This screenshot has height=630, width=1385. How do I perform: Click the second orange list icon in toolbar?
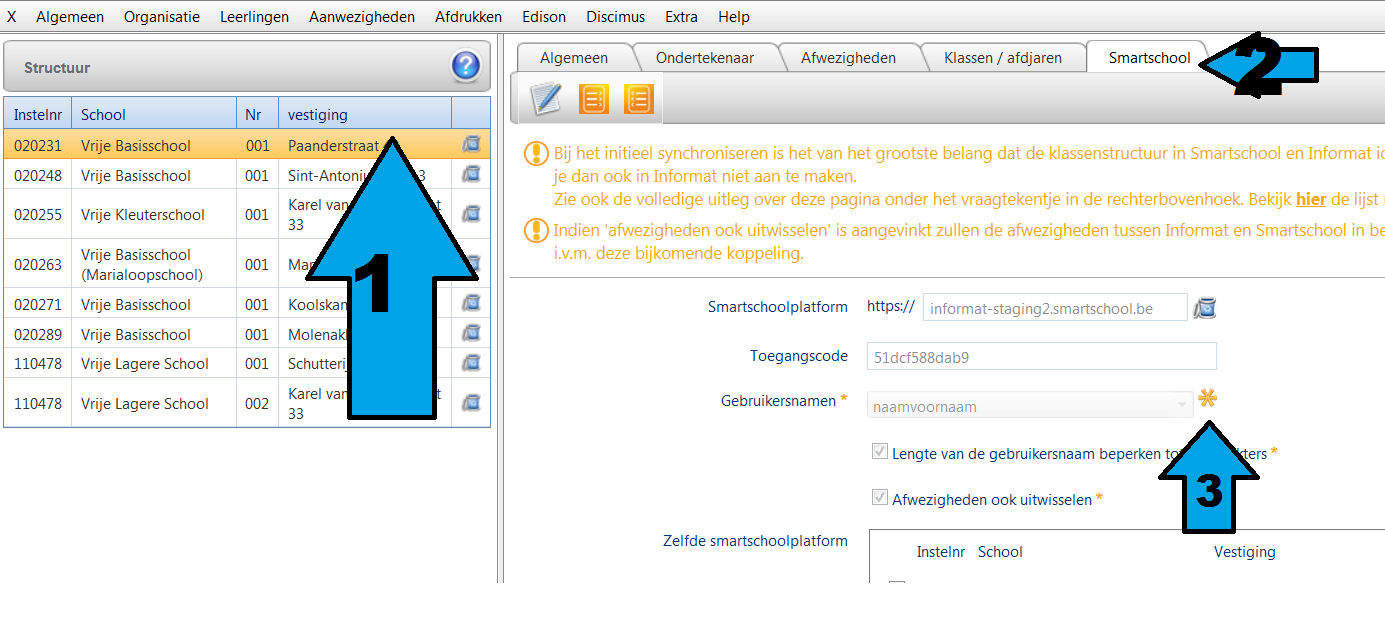click(638, 98)
